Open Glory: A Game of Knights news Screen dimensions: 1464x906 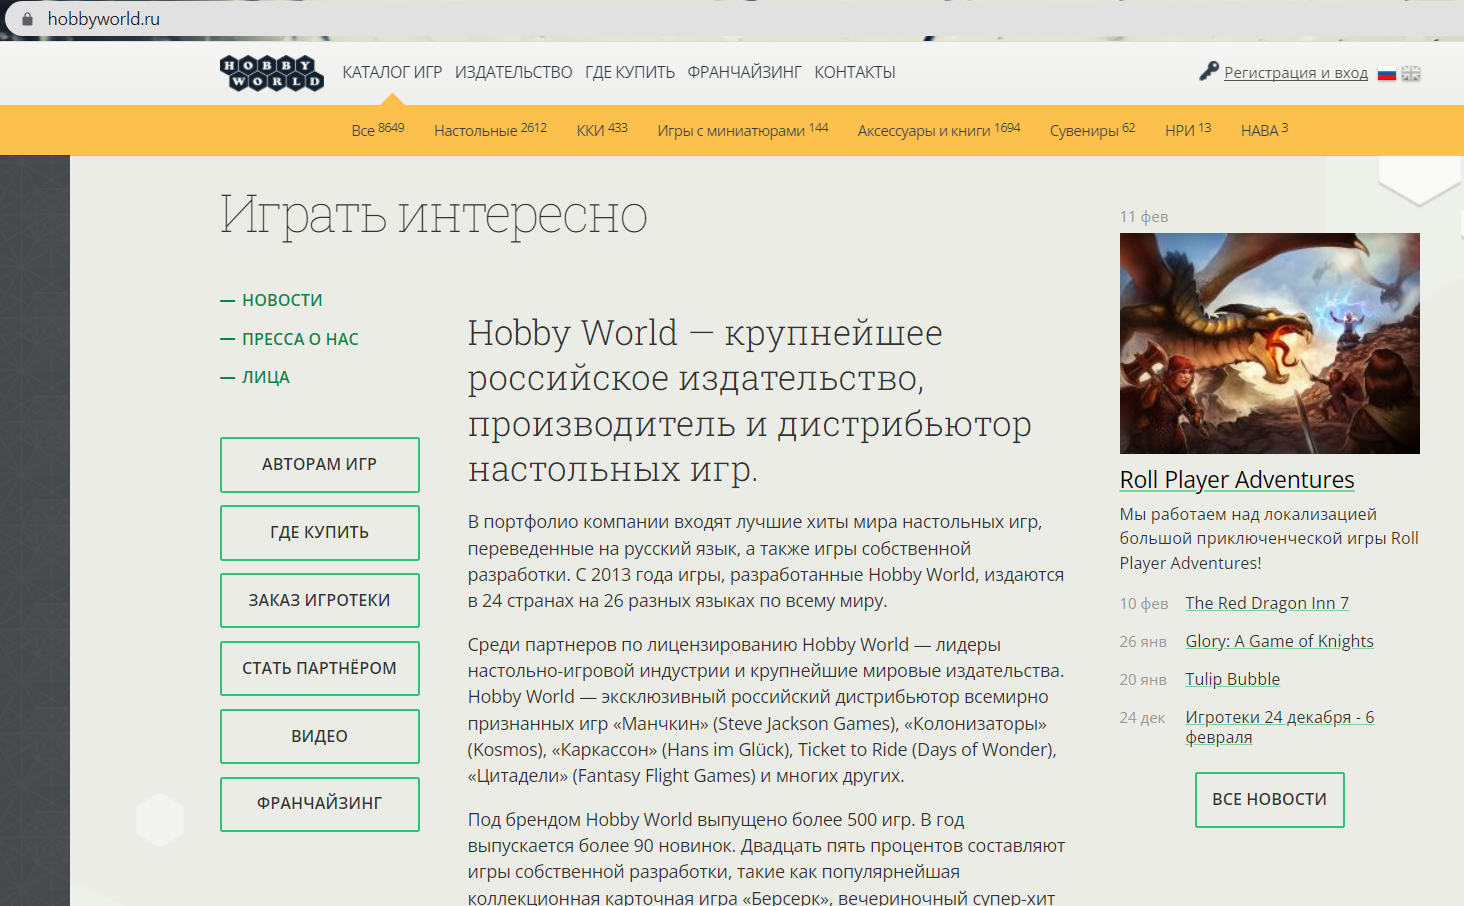pos(1279,641)
